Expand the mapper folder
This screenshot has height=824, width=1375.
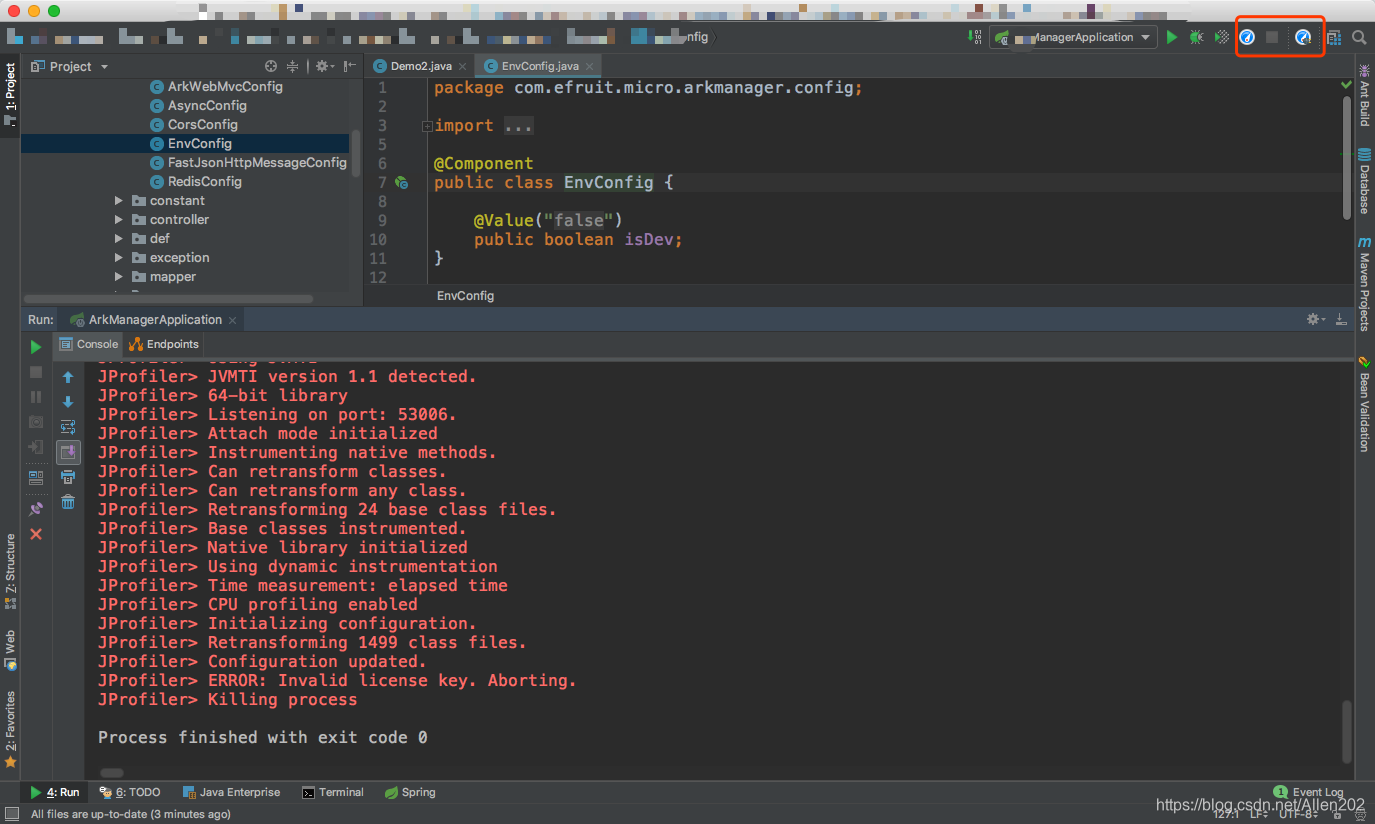(119, 277)
